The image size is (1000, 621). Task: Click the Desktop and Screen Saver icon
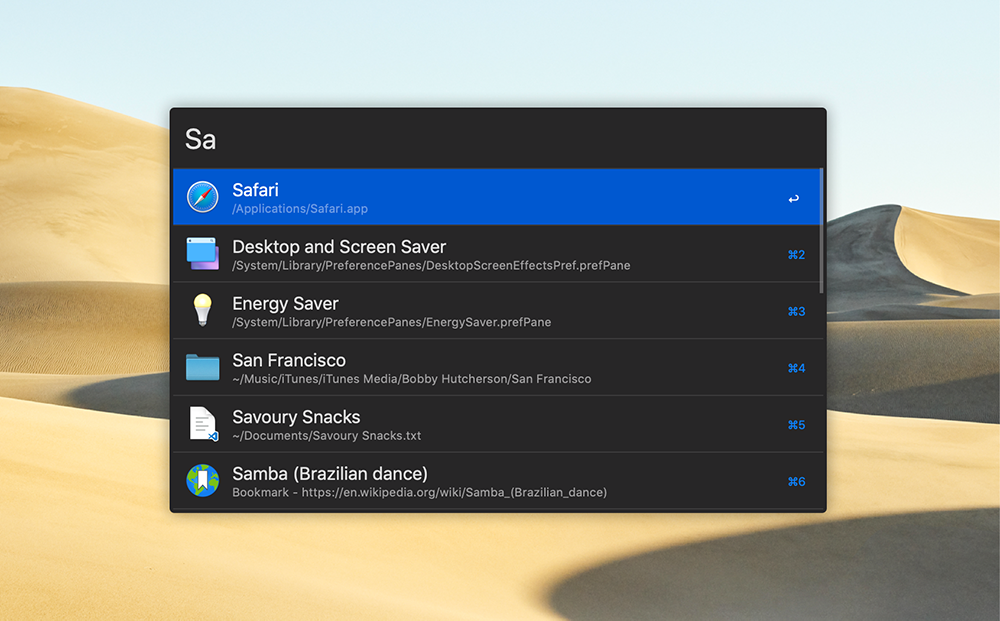click(203, 254)
